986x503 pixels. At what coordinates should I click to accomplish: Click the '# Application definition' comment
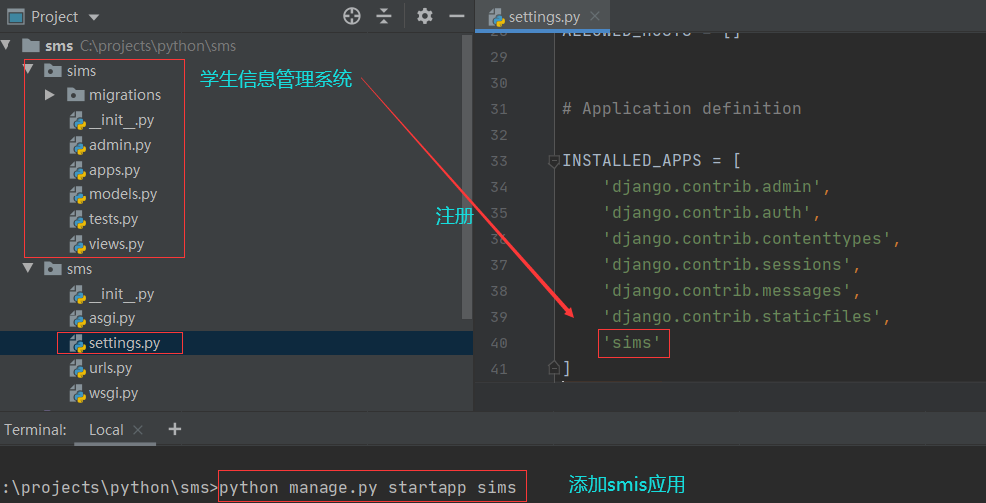682,109
